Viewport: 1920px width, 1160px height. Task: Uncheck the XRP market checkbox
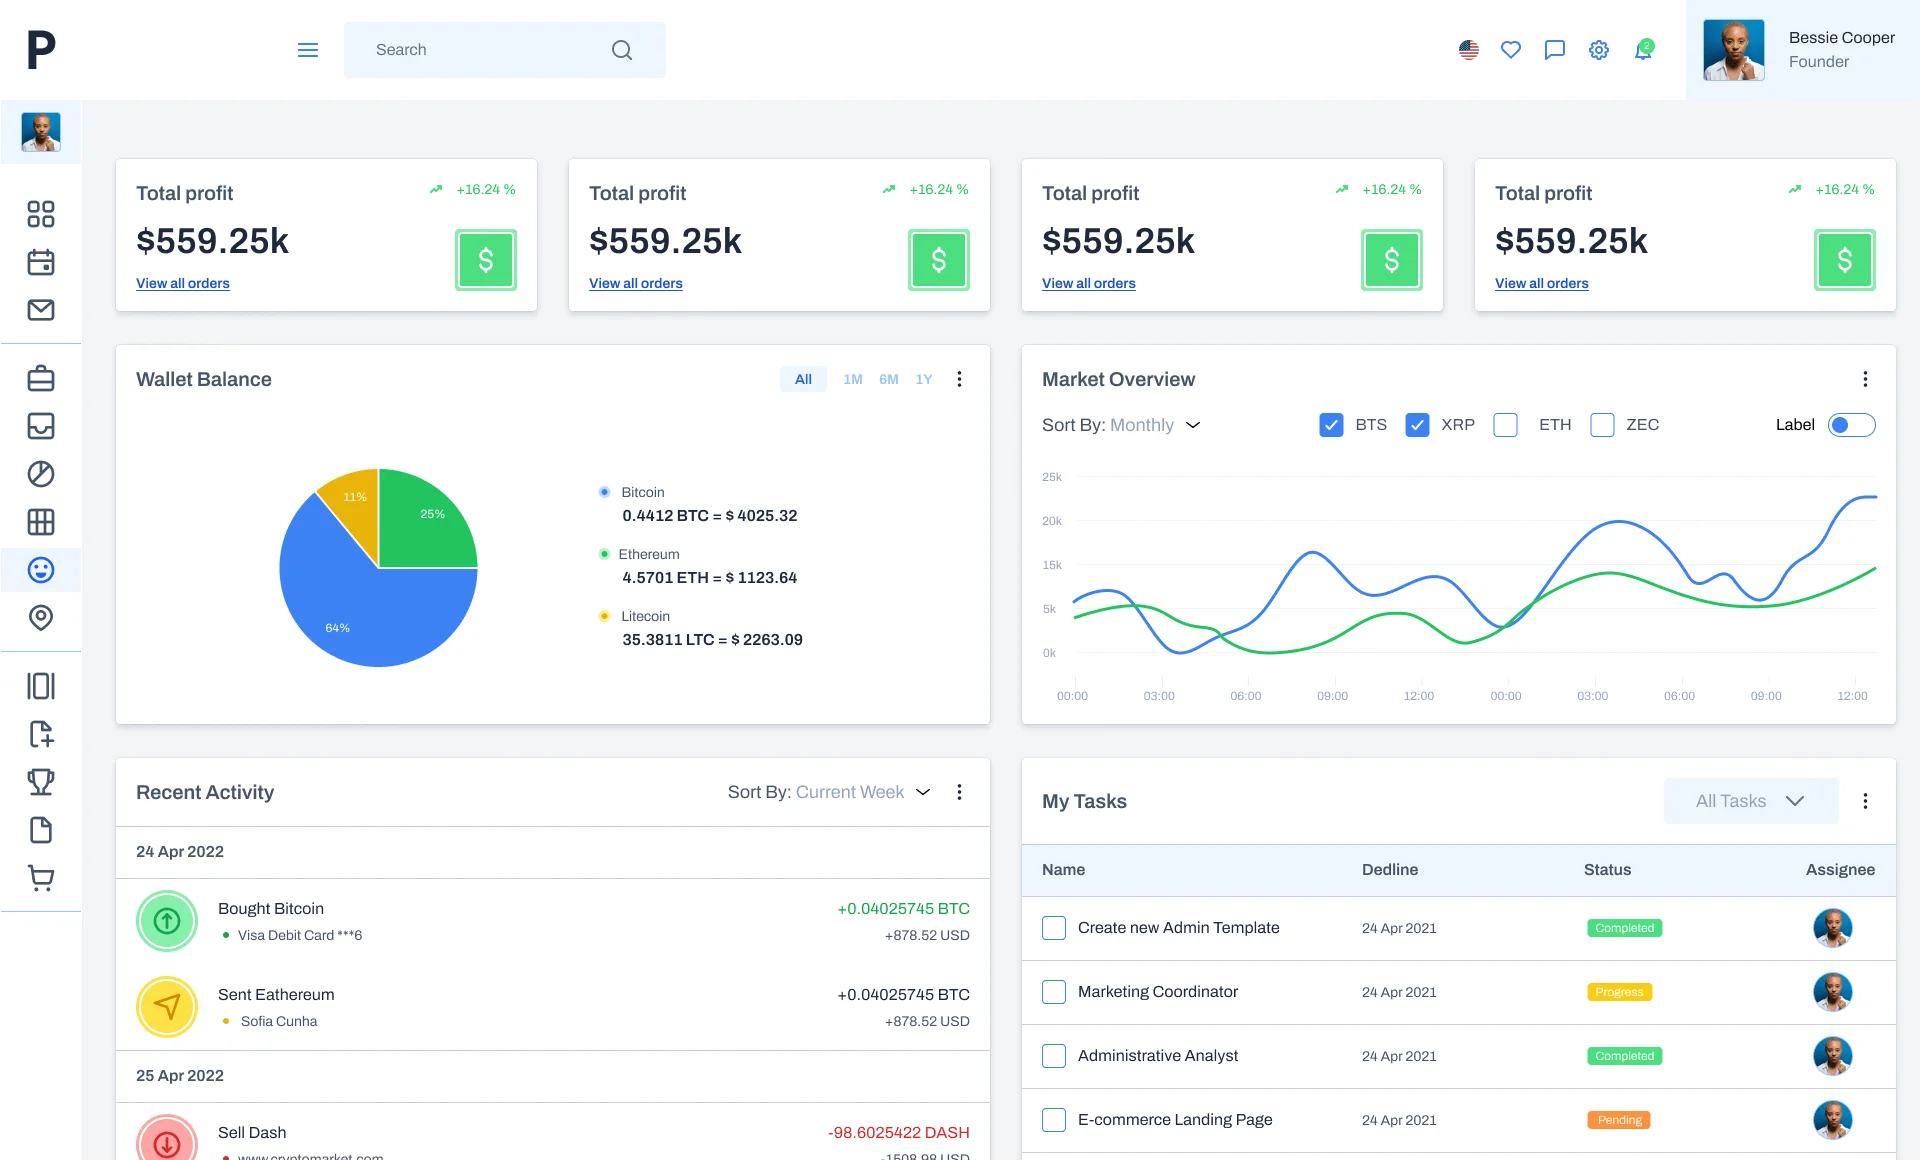point(1417,425)
